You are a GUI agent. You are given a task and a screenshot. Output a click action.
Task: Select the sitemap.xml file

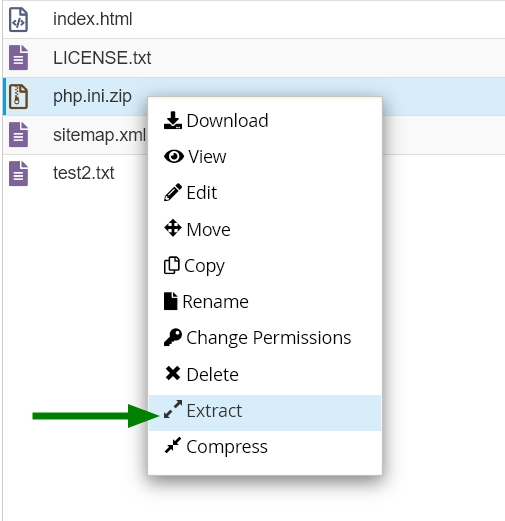click(x=99, y=135)
